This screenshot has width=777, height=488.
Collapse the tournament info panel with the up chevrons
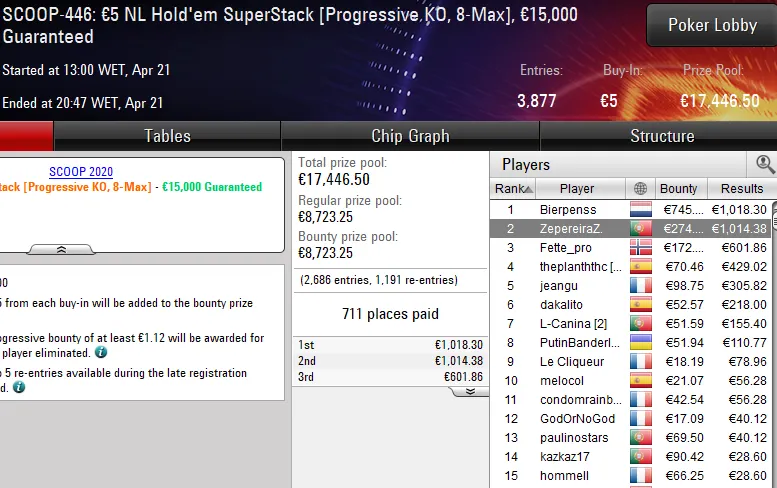tap(61, 249)
